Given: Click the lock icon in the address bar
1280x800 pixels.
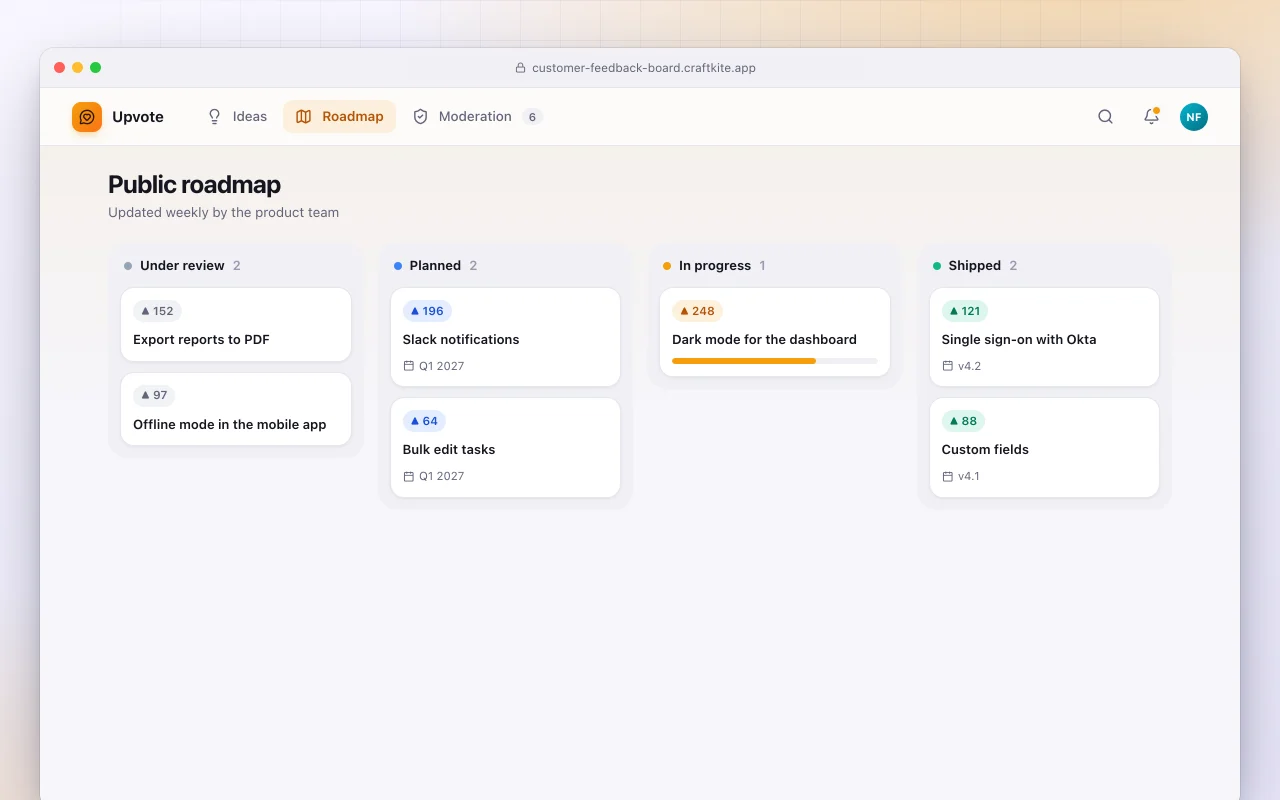Looking at the screenshot, I should 520,68.
